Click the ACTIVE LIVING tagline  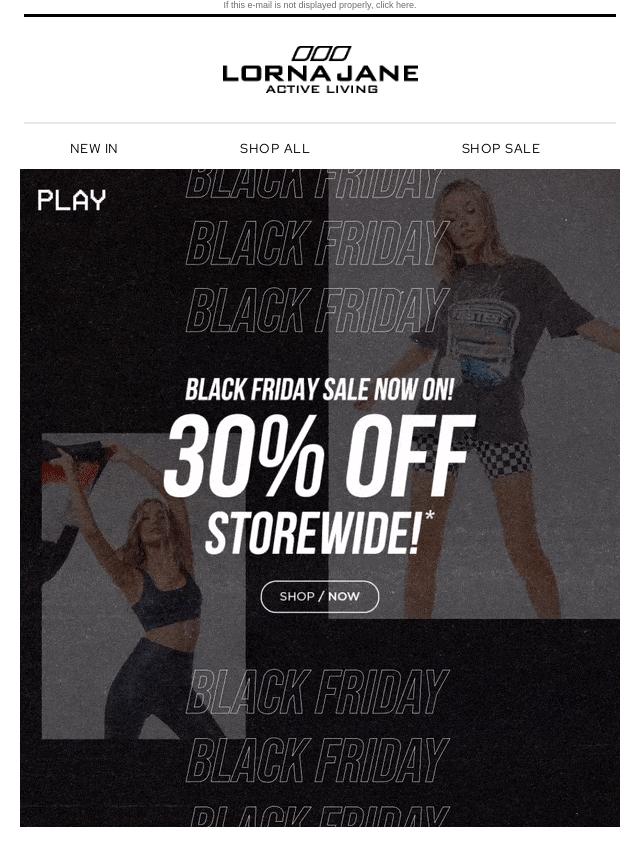pos(321,89)
